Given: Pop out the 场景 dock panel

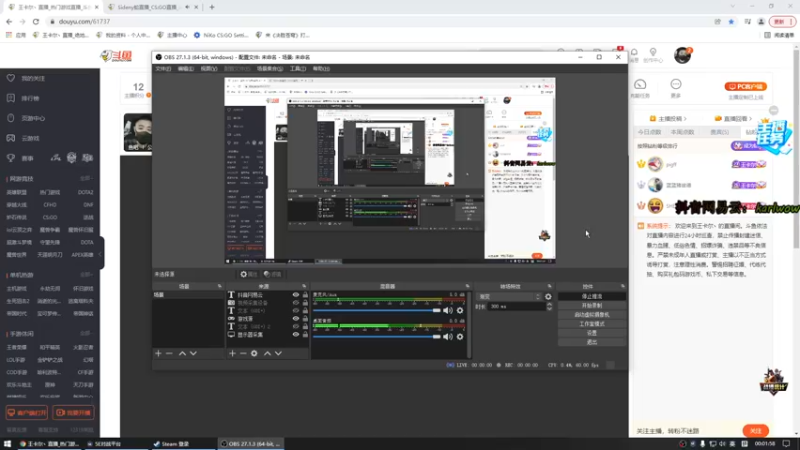Looking at the screenshot, I should pyautogui.click(x=219, y=286).
